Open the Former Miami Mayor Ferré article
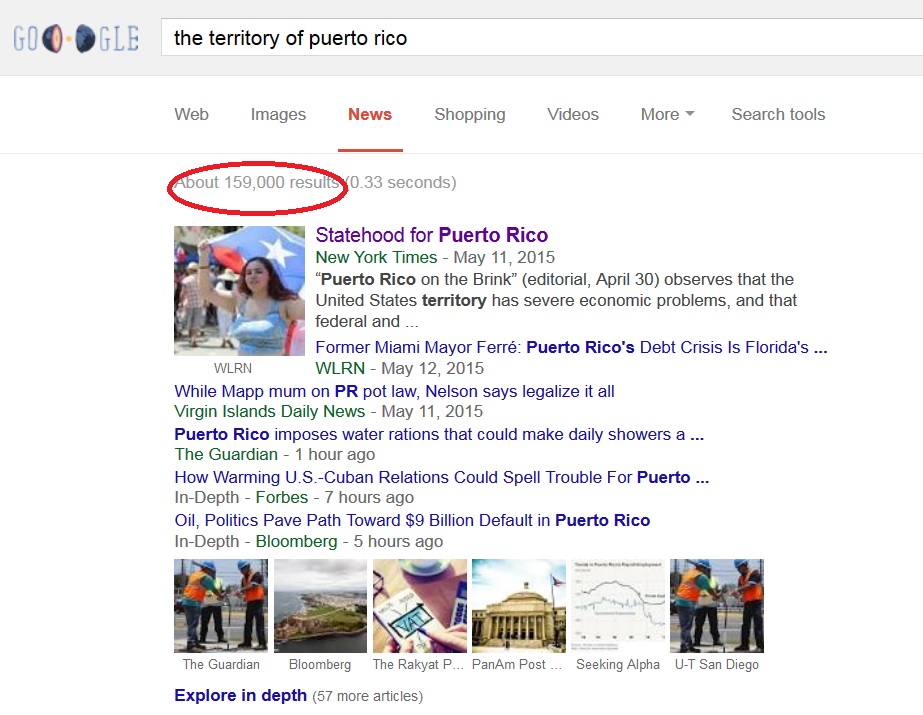The width and height of the screenshot is (923, 715). 572,347
